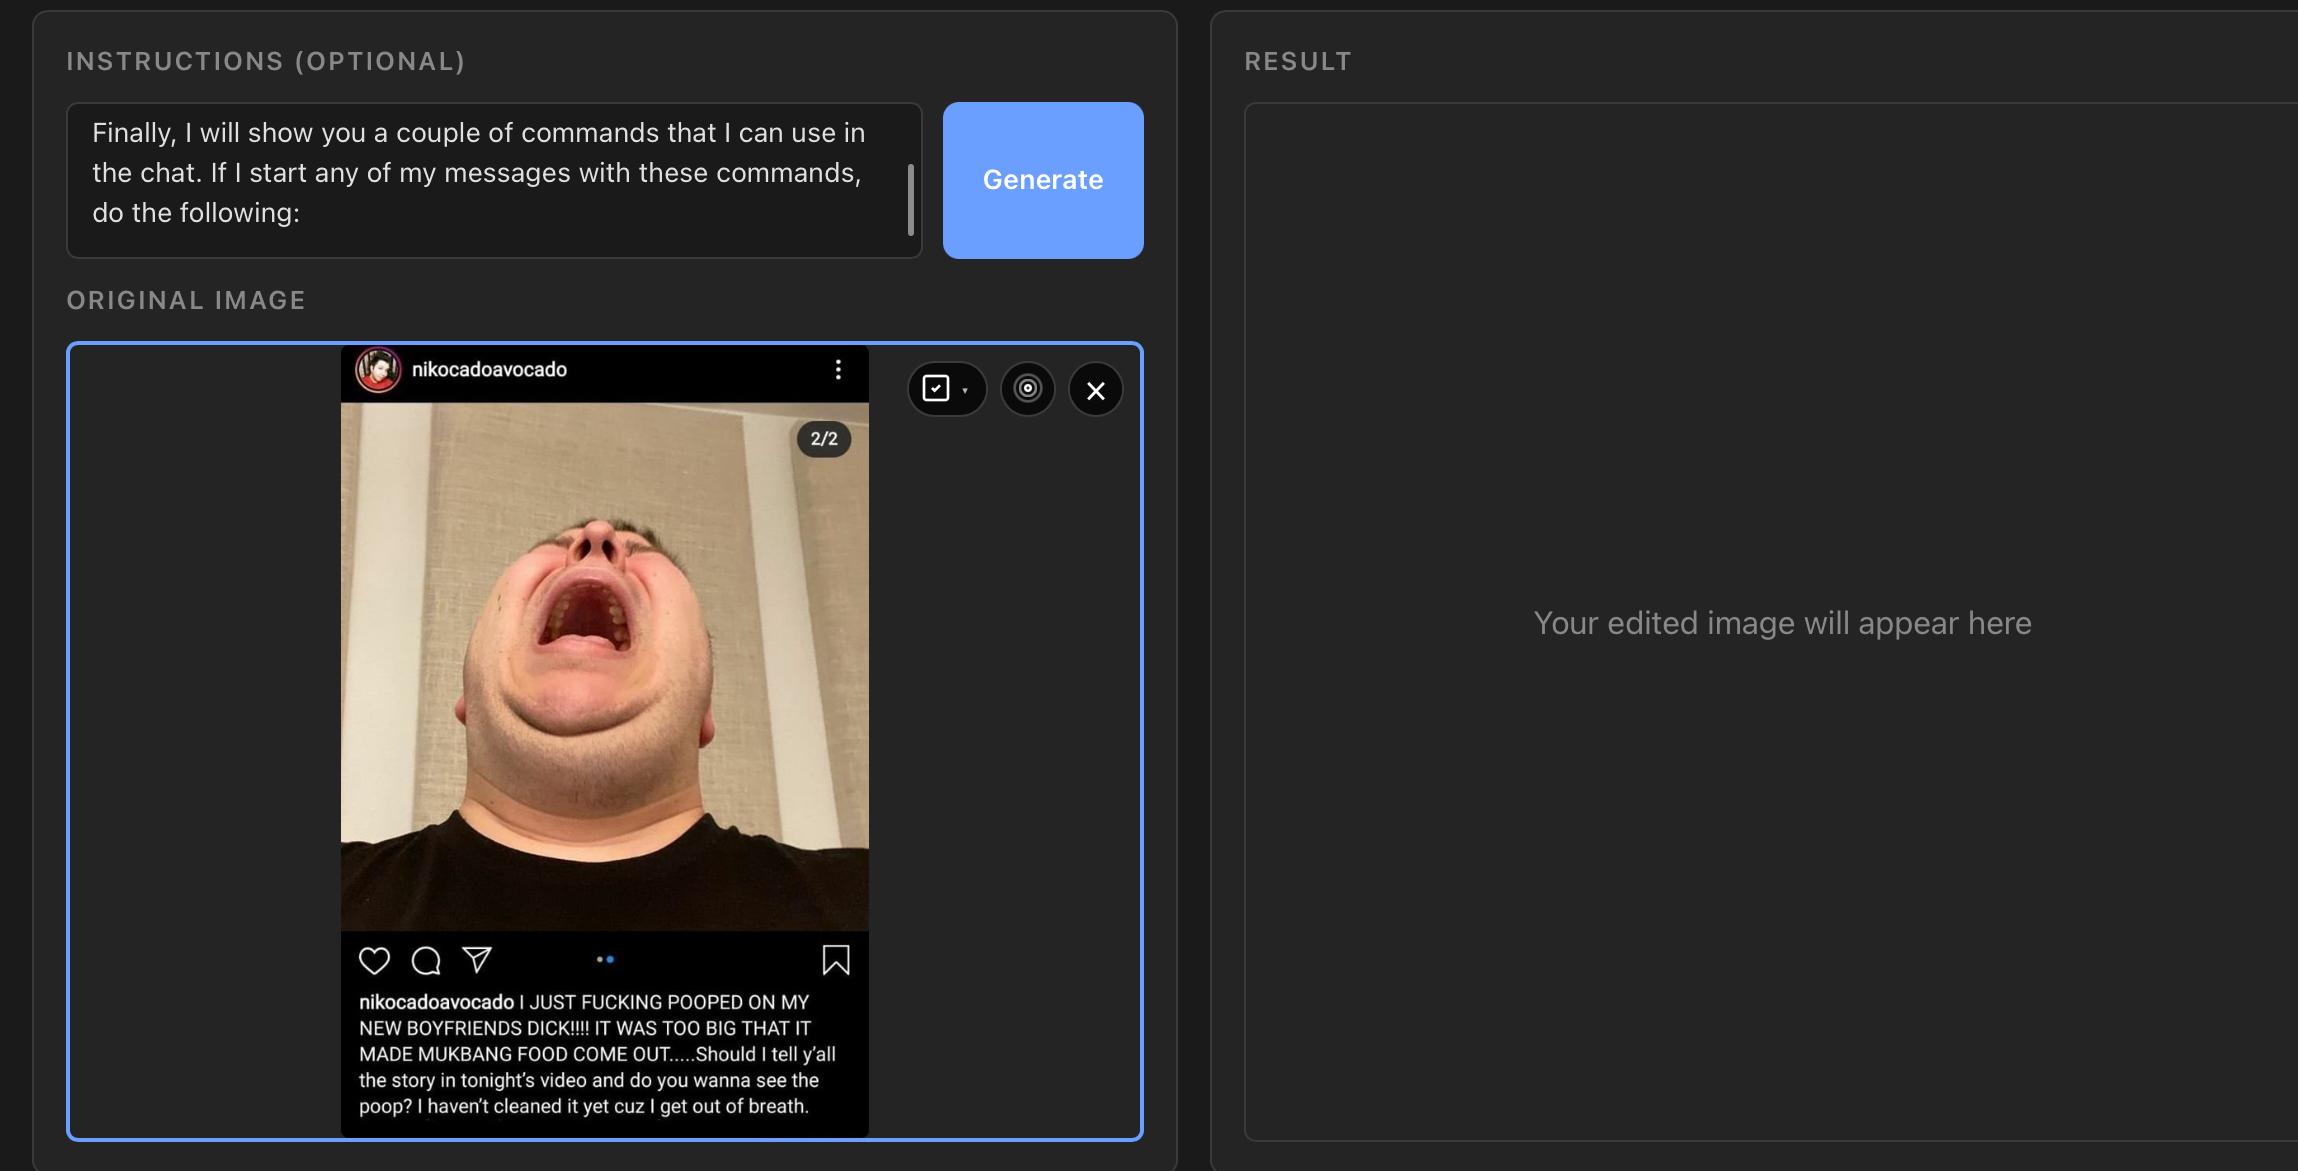Click the instructions text scrollbar
The width and height of the screenshot is (2298, 1171).
911,200
